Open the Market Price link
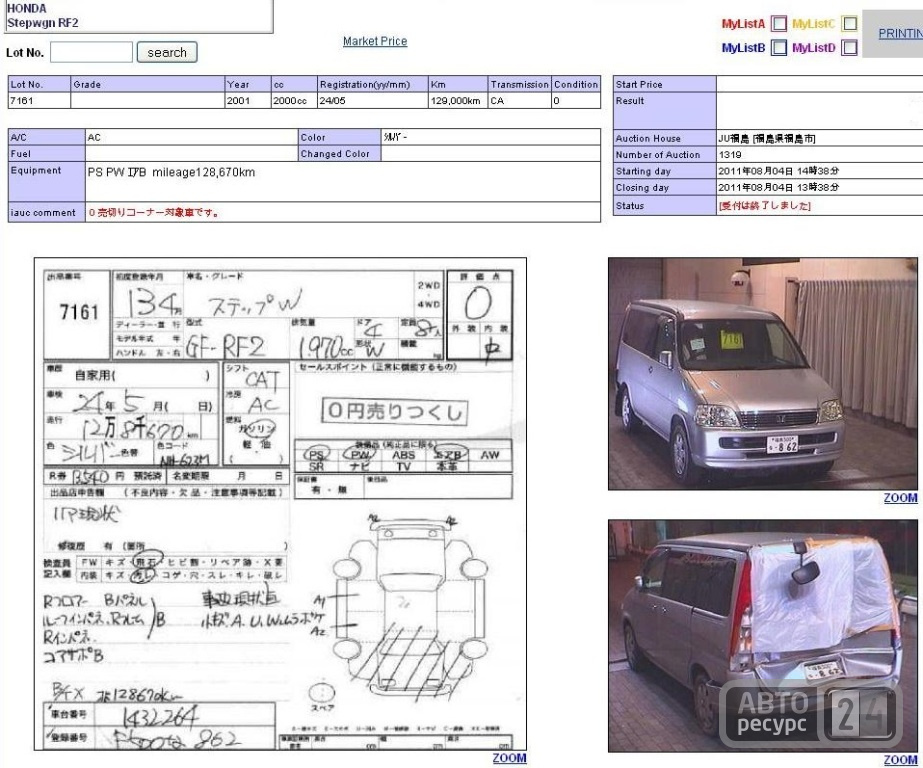Image resolution: width=923 pixels, height=768 pixels. pyautogui.click(x=375, y=41)
